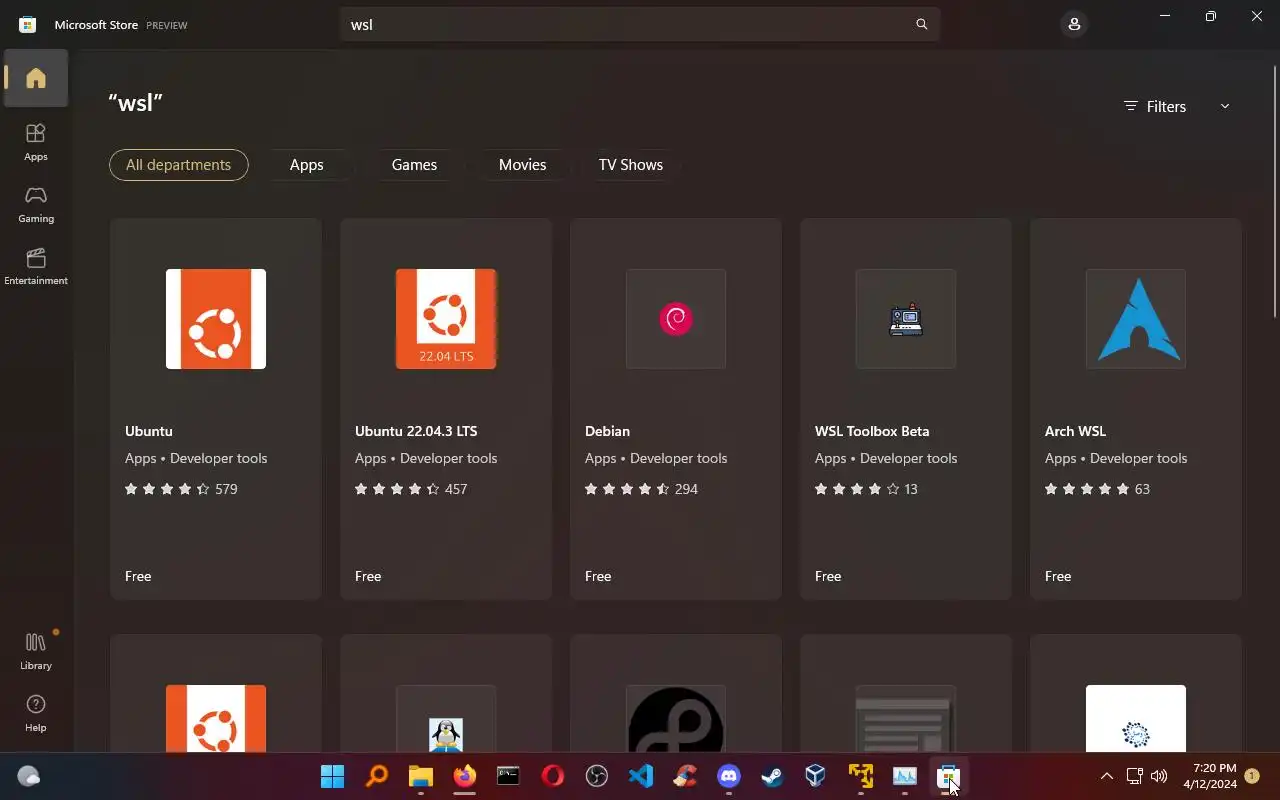The image size is (1280, 800).
Task: Click the 63 rating count on Arch WSL
Action: pyautogui.click(x=1142, y=489)
